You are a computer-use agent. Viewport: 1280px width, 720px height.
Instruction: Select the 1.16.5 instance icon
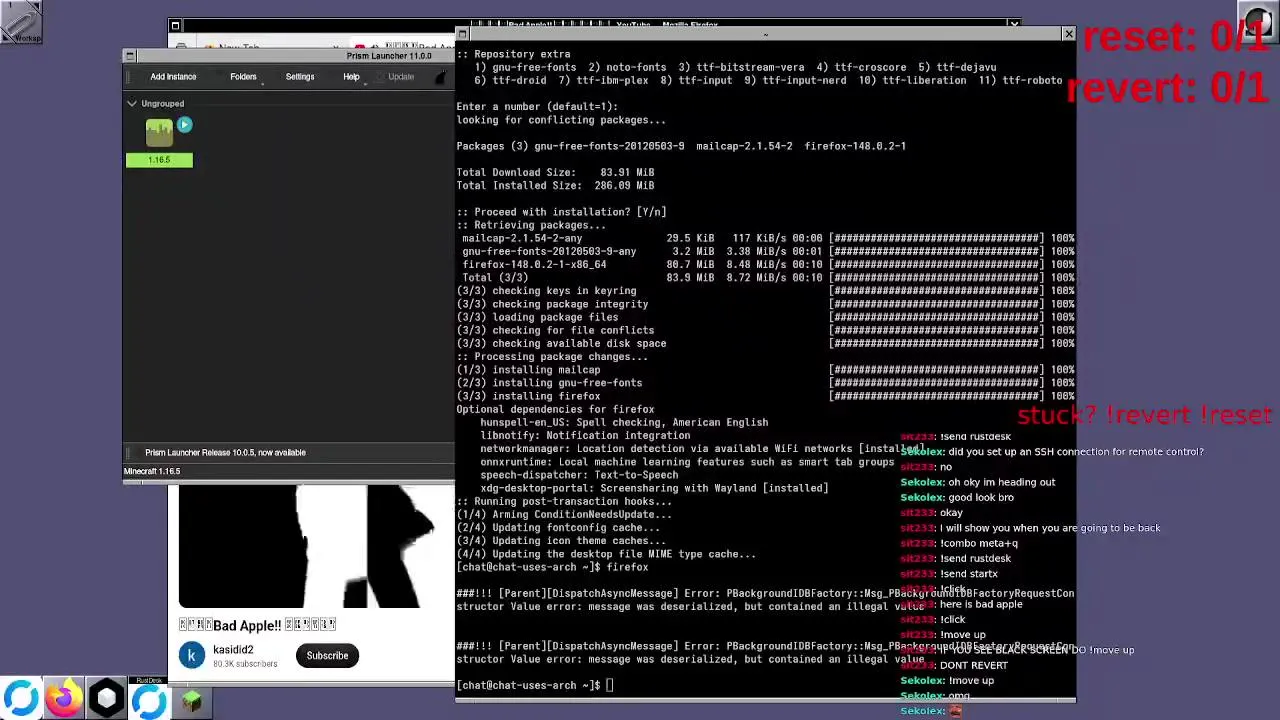coord(159,132)
